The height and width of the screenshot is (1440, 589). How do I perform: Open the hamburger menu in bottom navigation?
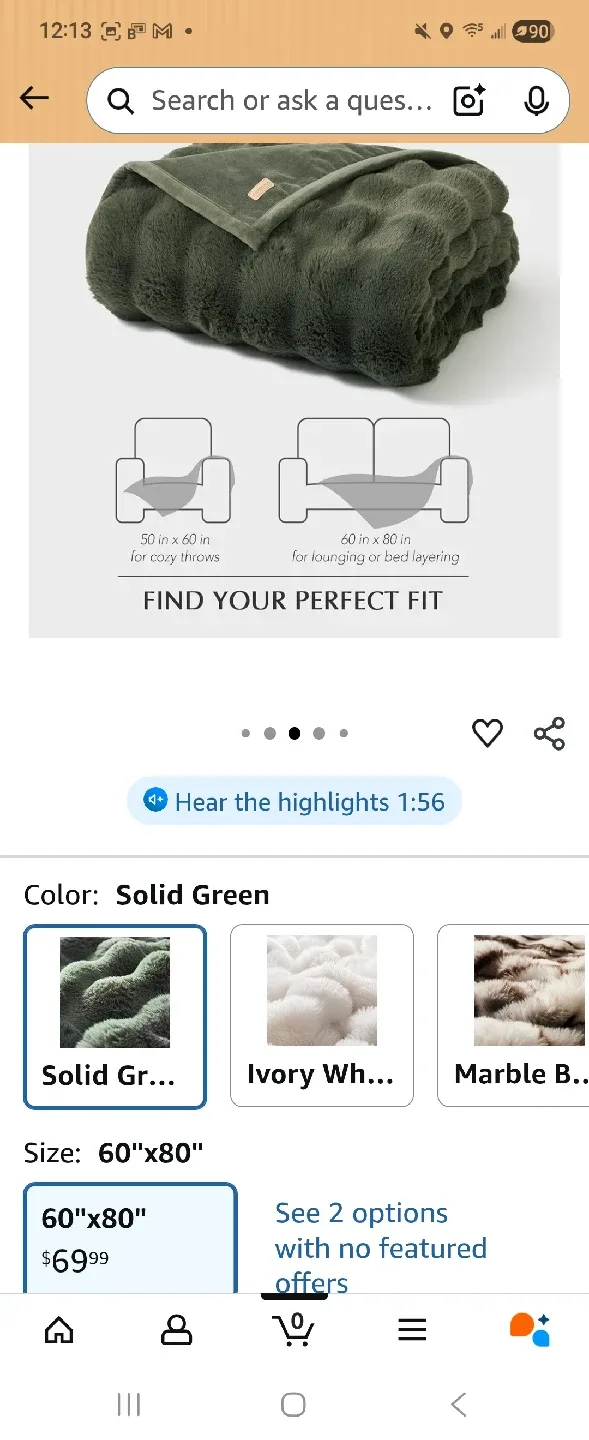pyautogui.click(x=411, y=1330)
